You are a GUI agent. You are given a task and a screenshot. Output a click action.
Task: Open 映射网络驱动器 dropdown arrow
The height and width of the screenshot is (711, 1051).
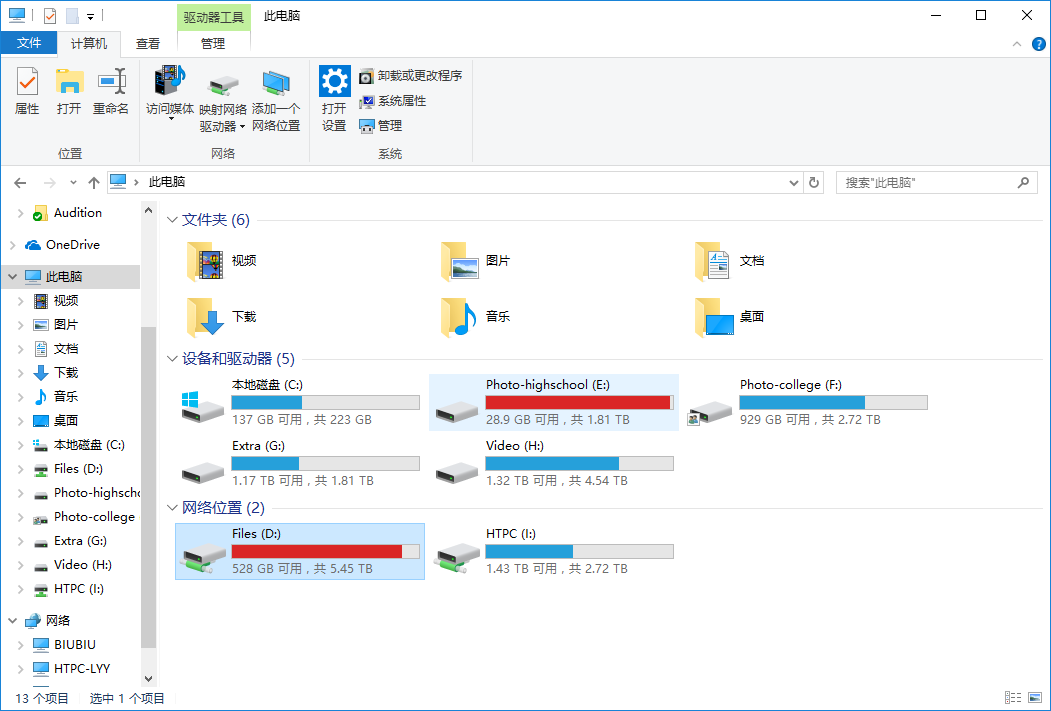243,127
